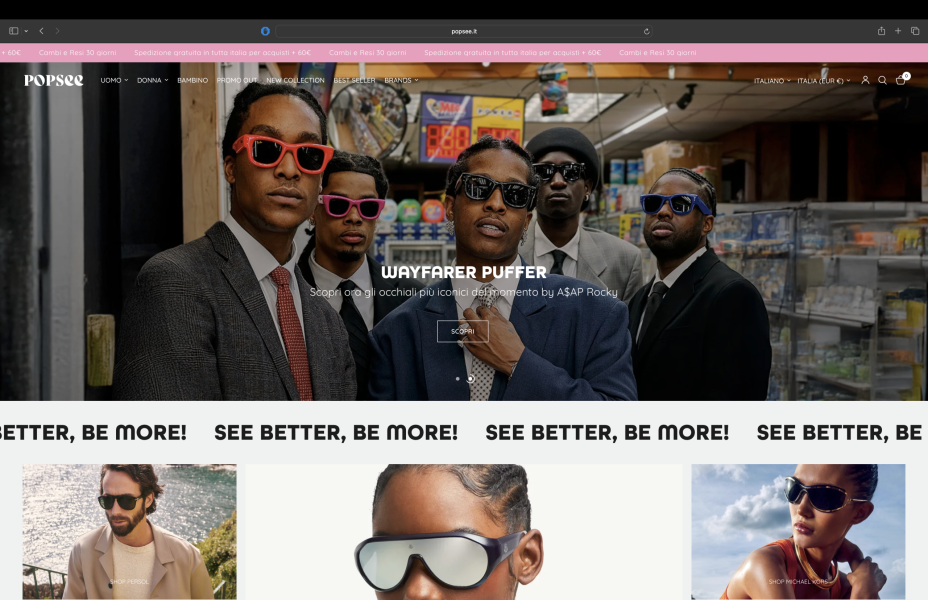Select the first slide indicator dot
The width and height of the screenshot is (928, 600).
pos(458,379)
